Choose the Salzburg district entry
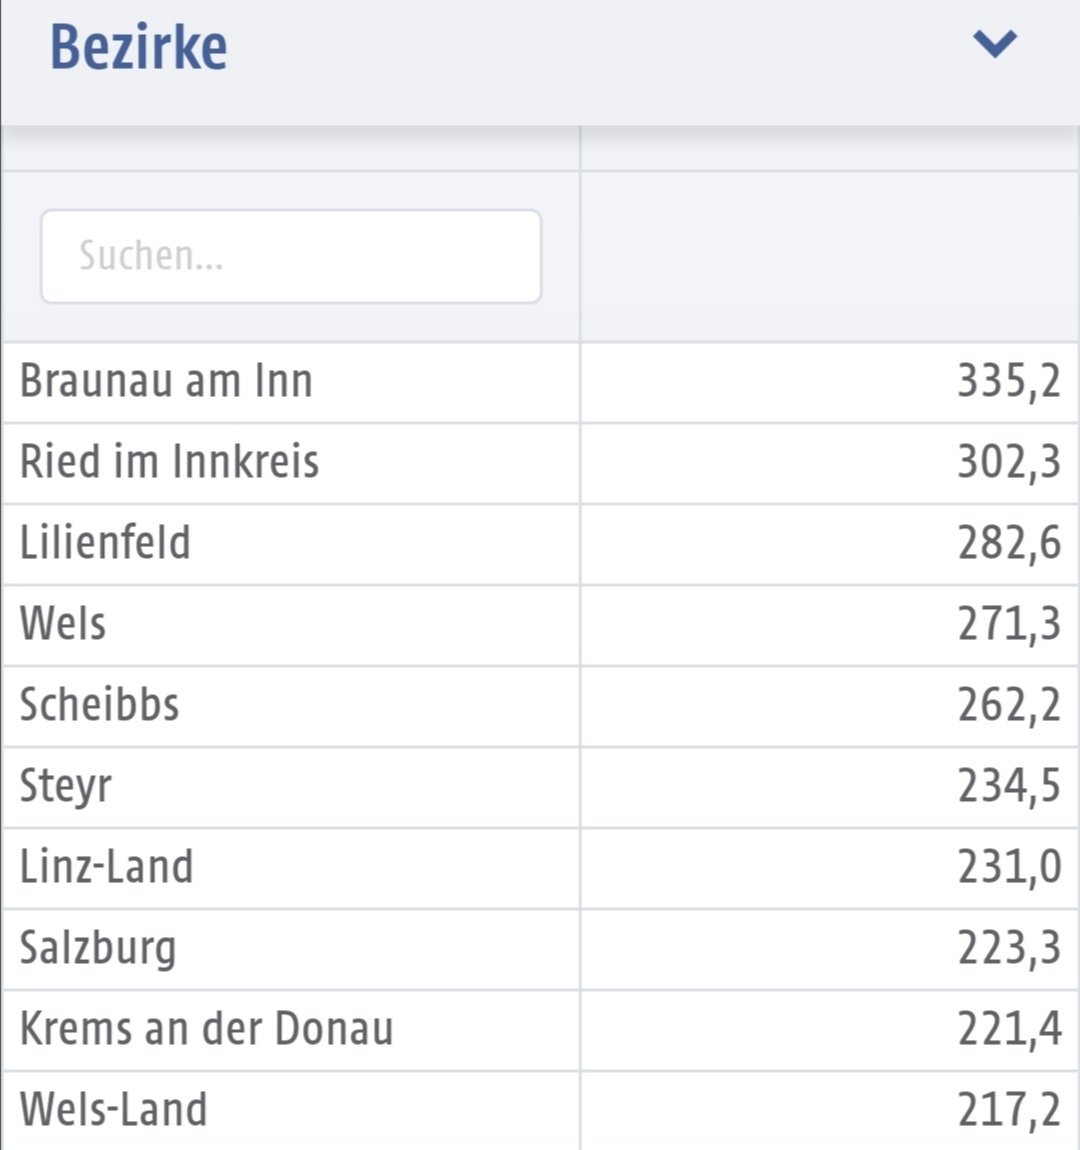This screenshot has width=1080, height=1150. [x=540, y=949]
